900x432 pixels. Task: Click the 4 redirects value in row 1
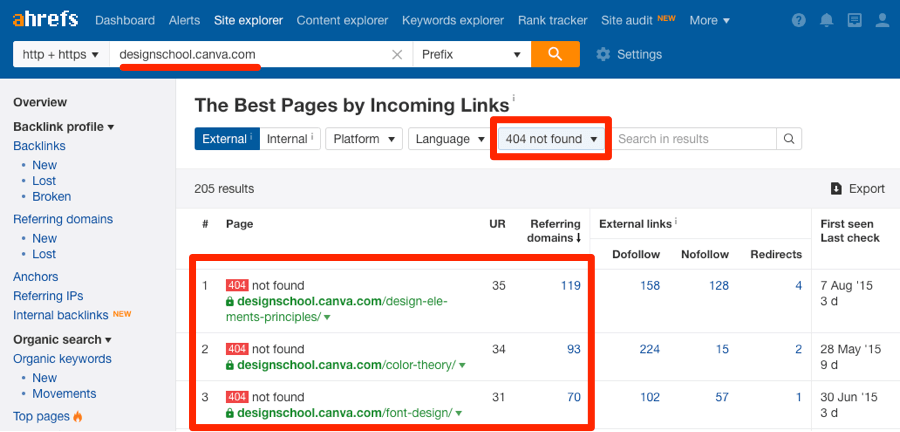coord(798,285)
